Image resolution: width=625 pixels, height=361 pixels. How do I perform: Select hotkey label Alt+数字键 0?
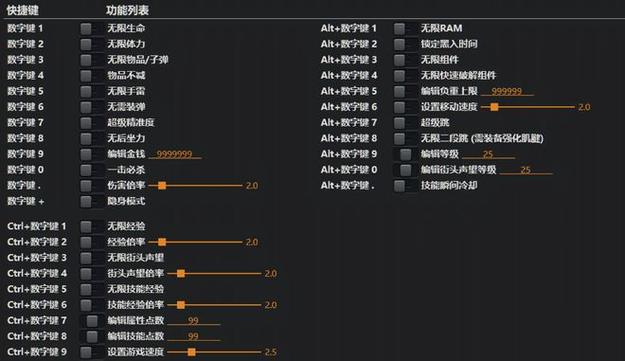click(348, 170)
